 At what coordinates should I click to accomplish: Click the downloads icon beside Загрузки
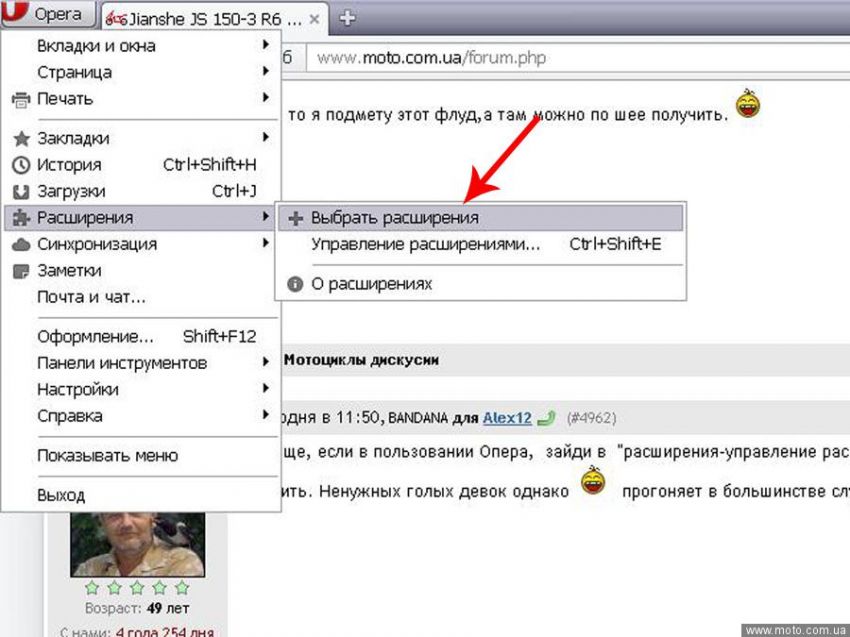pyautogui.click(x=21, y=192)
